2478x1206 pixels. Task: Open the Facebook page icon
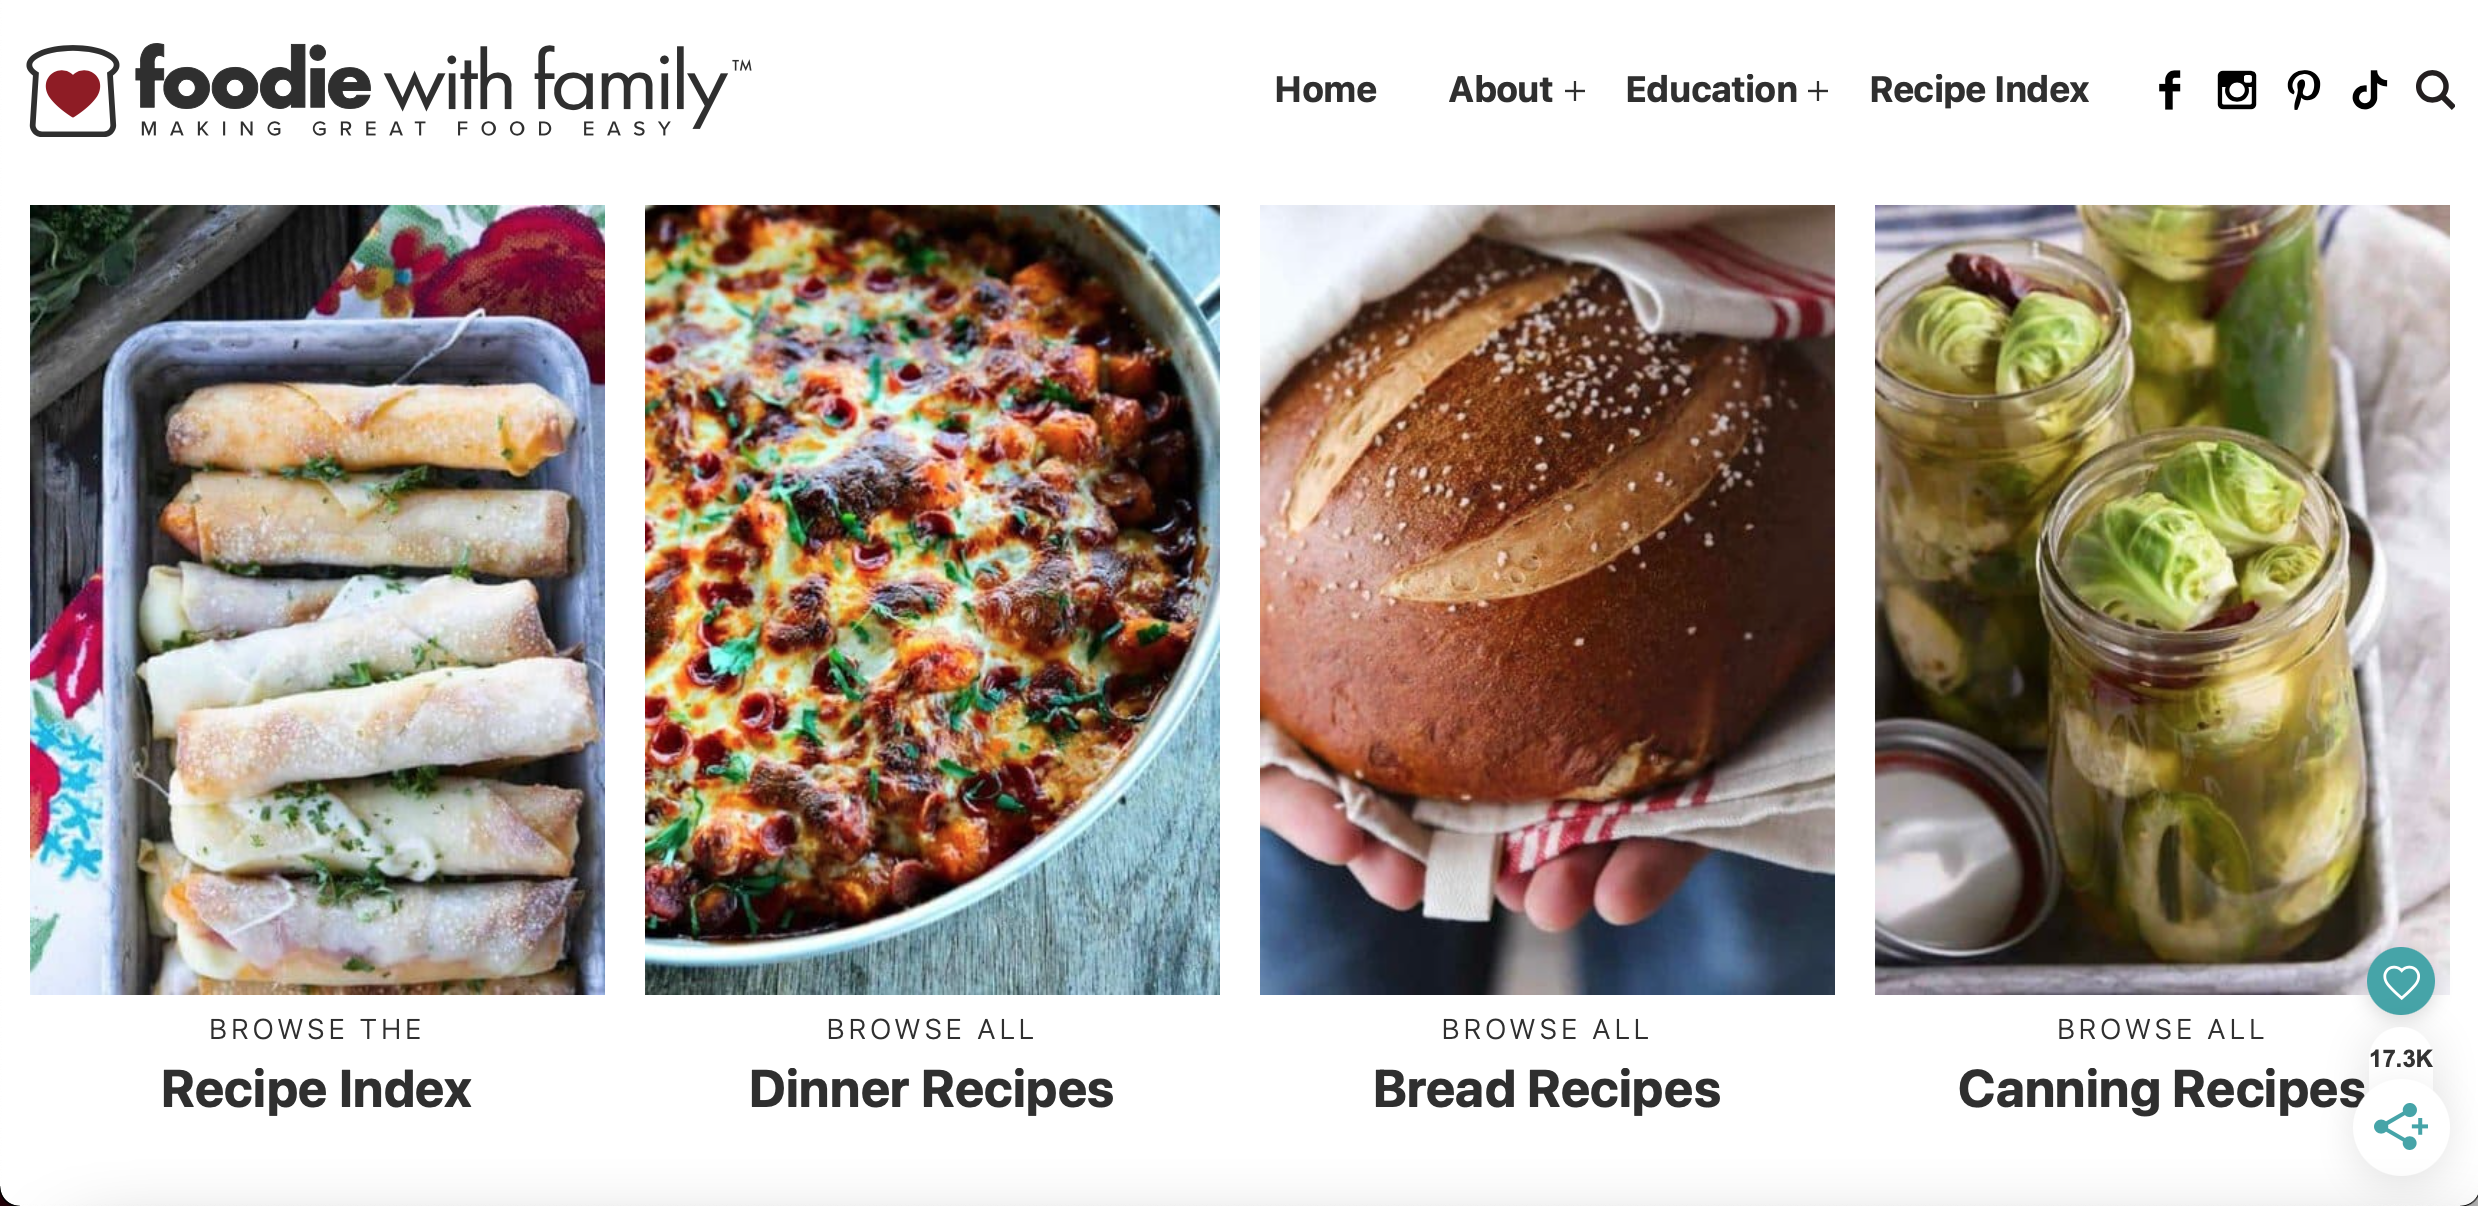pyautogui.click(x=2169, y=90)
